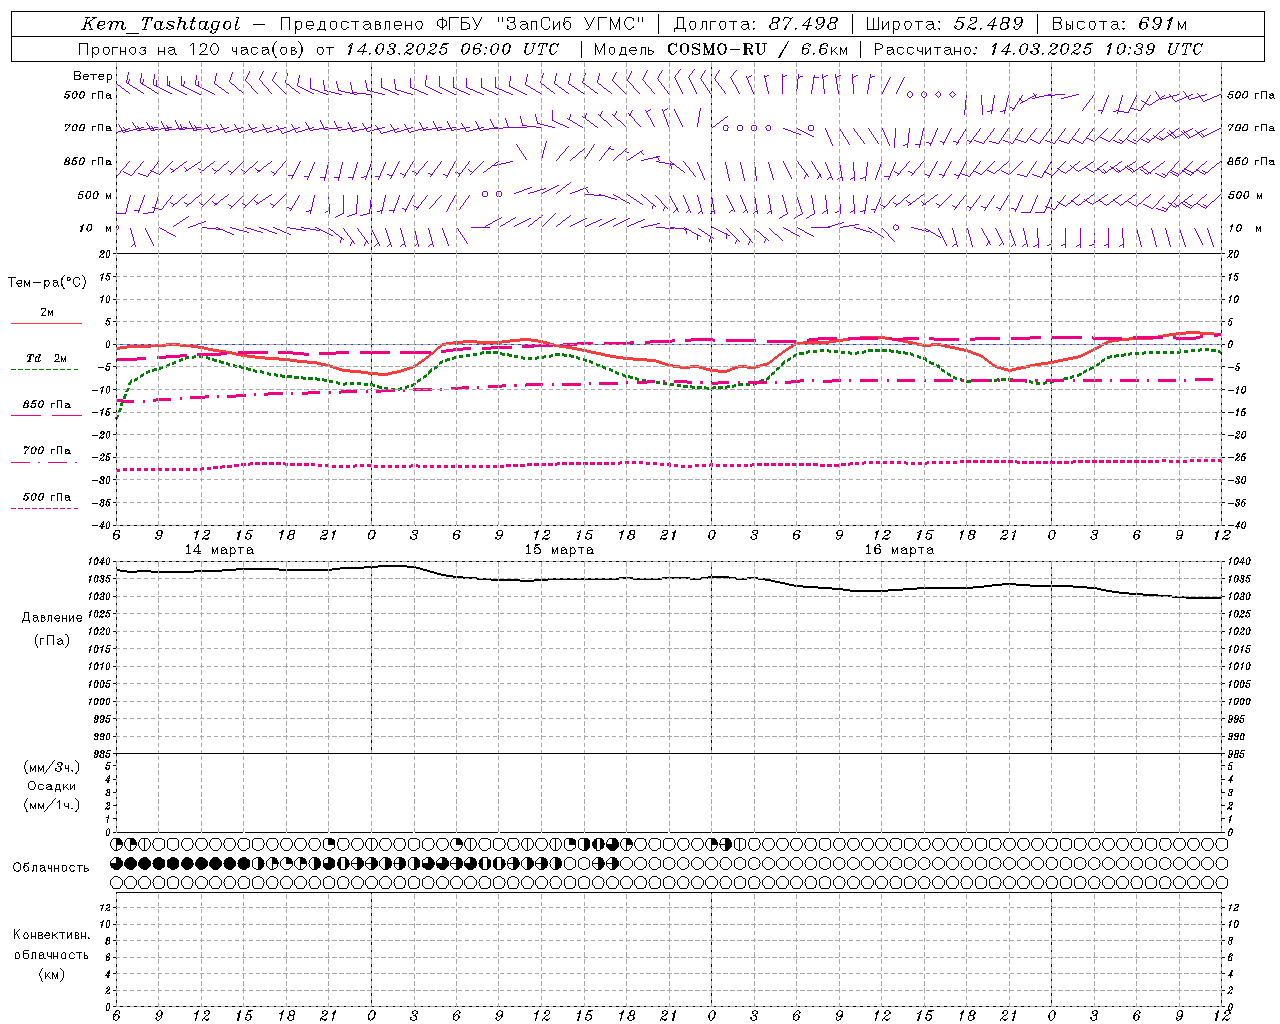Click the first filled black circle in the middle cloudiness row
This screenshot has height=1024, width=1280.
pos(131,863)
